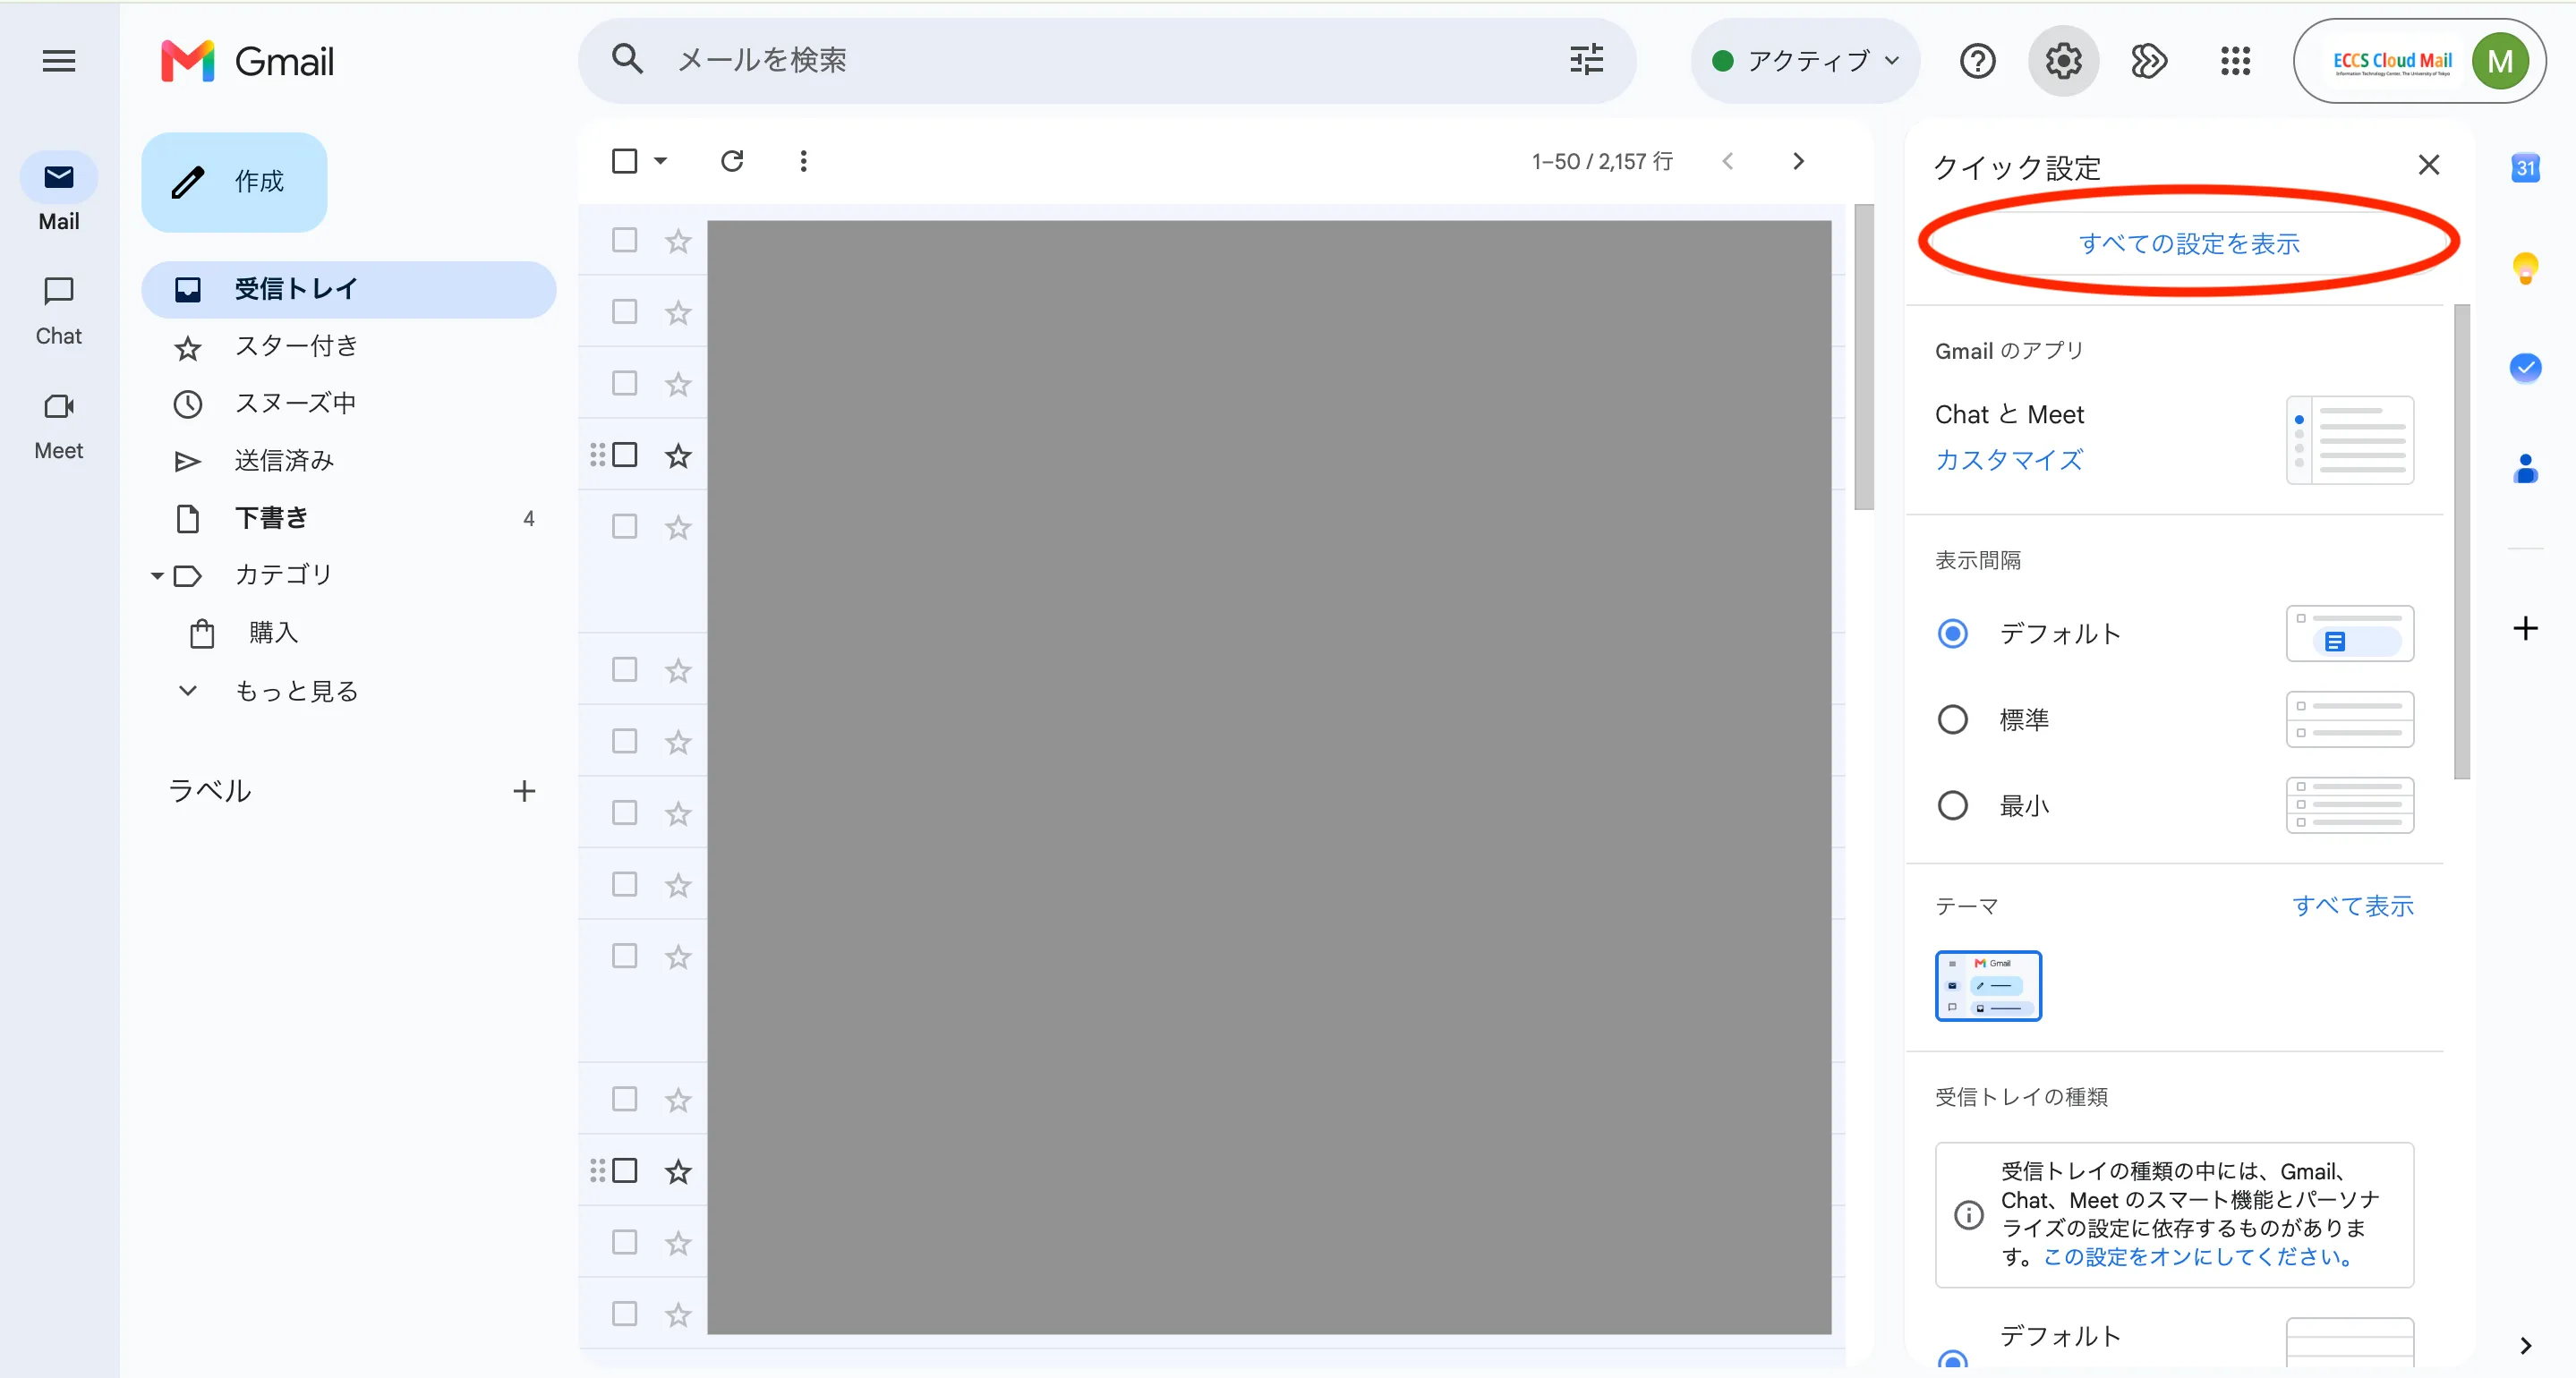Image resolution: width=2576 pixels, height=1378 pixels.
Task: Open Google Tasks side panel icon
Action: point(2525,368)
